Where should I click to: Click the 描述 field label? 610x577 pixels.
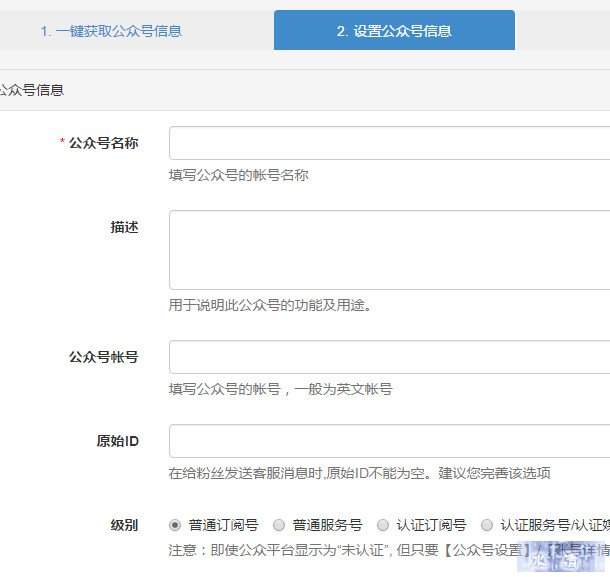point(124,227)
